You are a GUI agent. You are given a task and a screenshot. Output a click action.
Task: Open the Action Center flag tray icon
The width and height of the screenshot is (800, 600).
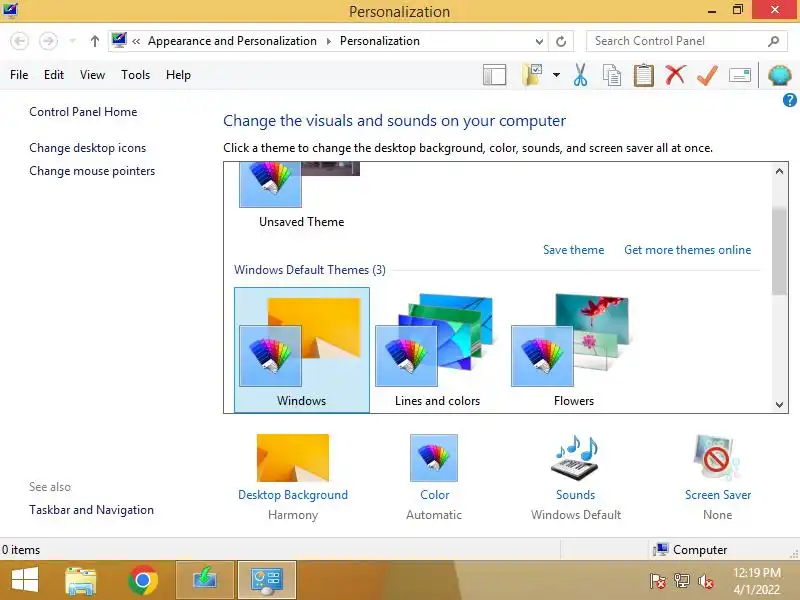pos(657,581)
